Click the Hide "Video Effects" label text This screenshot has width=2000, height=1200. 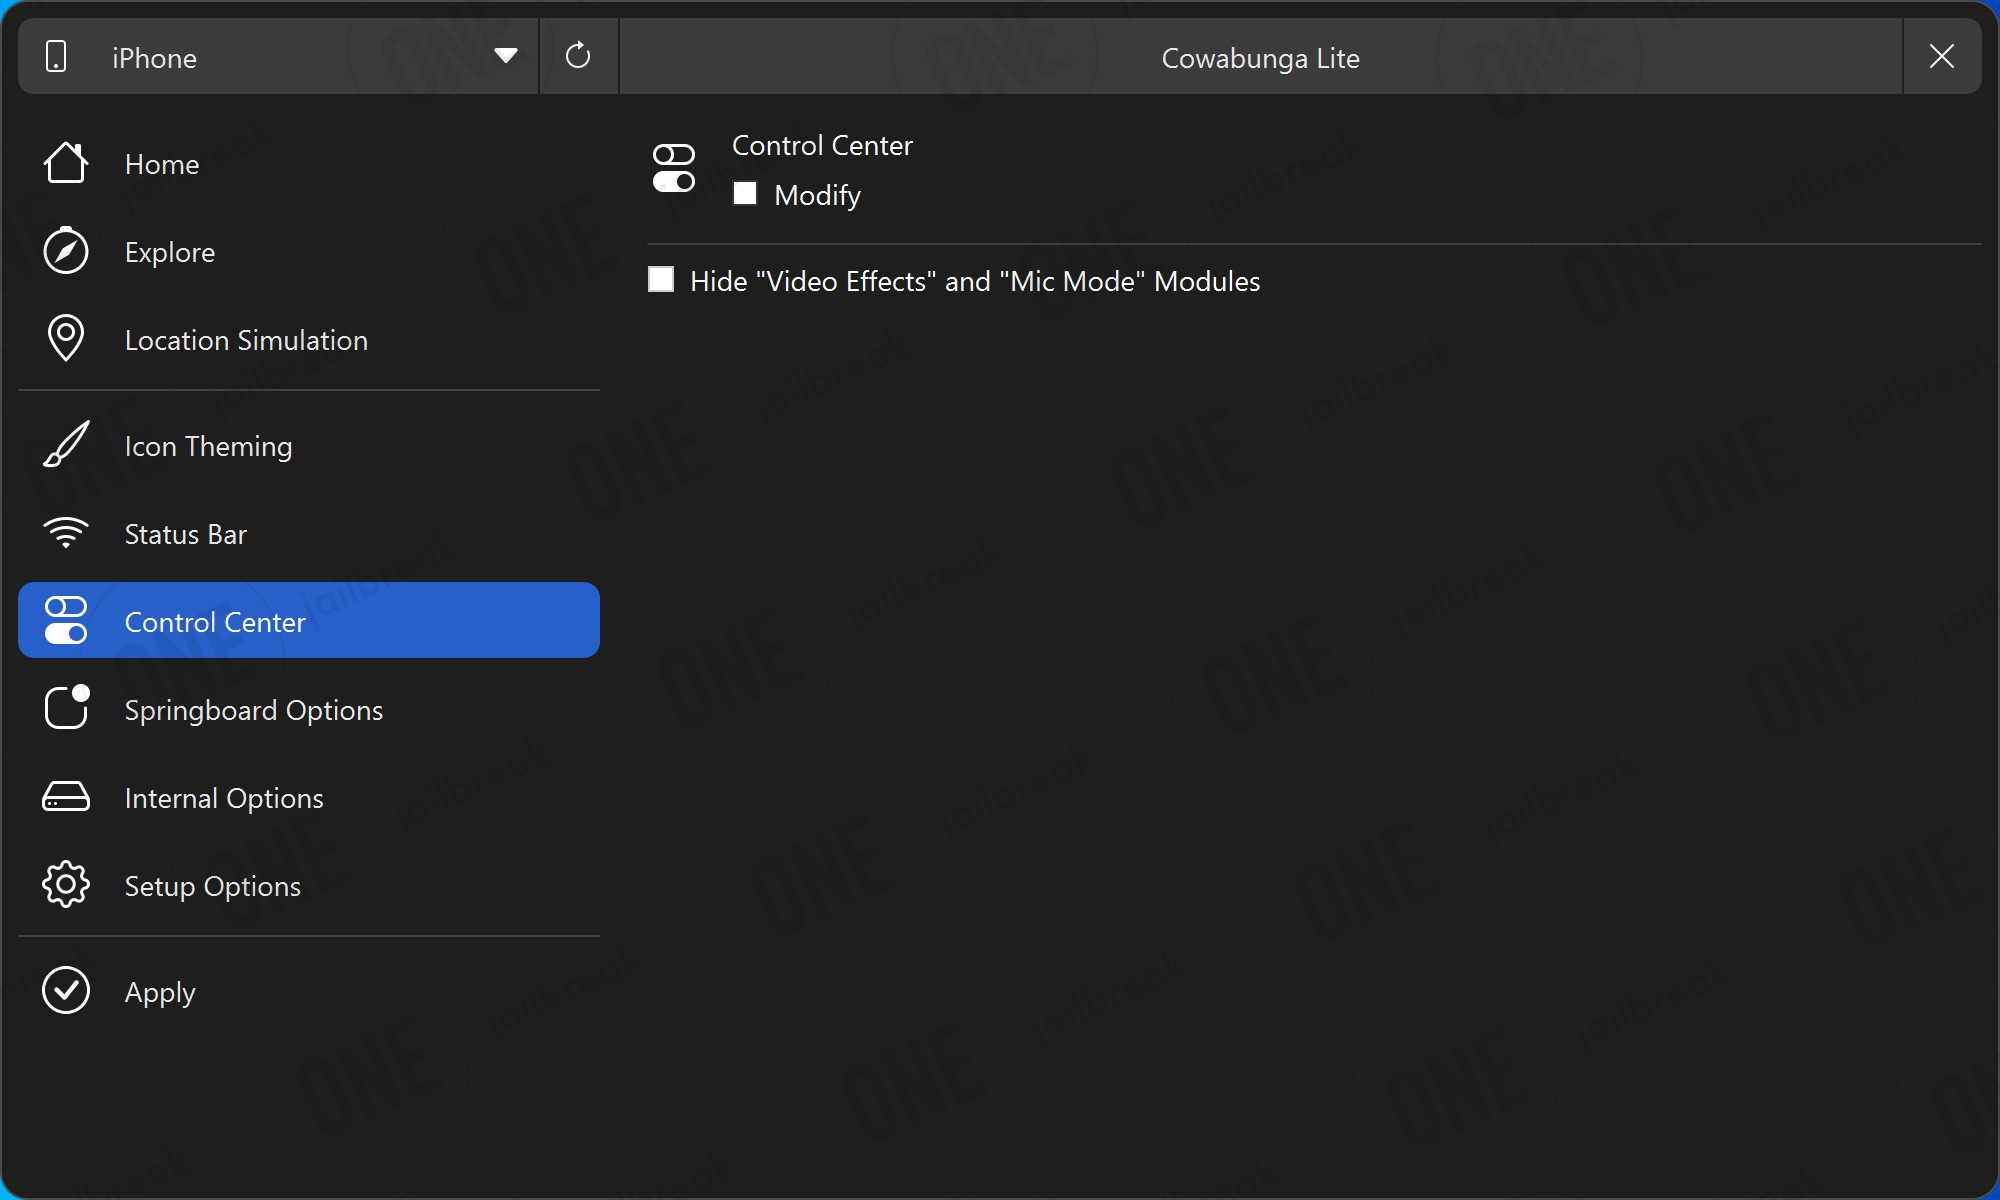tap(975, 281)
